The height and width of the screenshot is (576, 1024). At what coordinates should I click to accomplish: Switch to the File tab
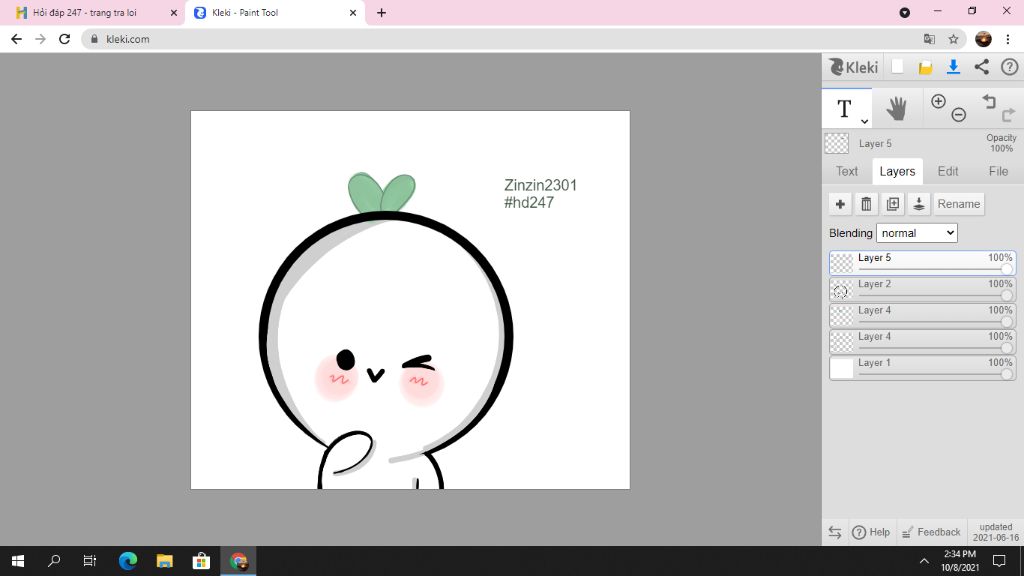point(998,171)
